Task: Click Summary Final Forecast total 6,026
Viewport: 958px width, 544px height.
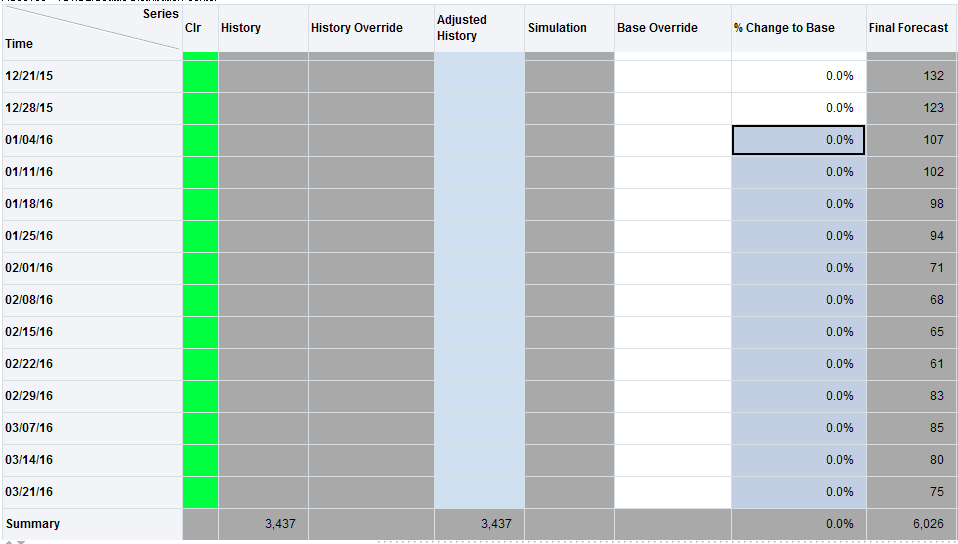Action: click(912, 524)
